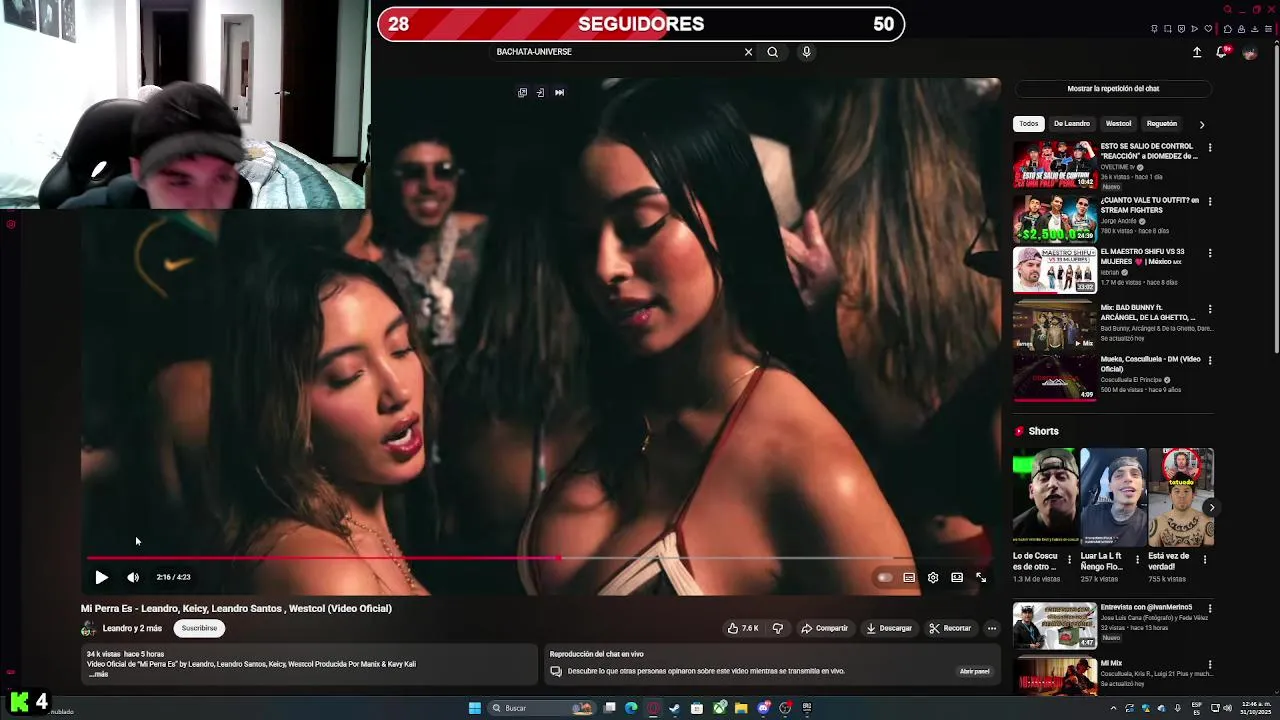This screenshot has width=1280, height=720.
Task: Open the notifications bell
Action: [1221, 52]
